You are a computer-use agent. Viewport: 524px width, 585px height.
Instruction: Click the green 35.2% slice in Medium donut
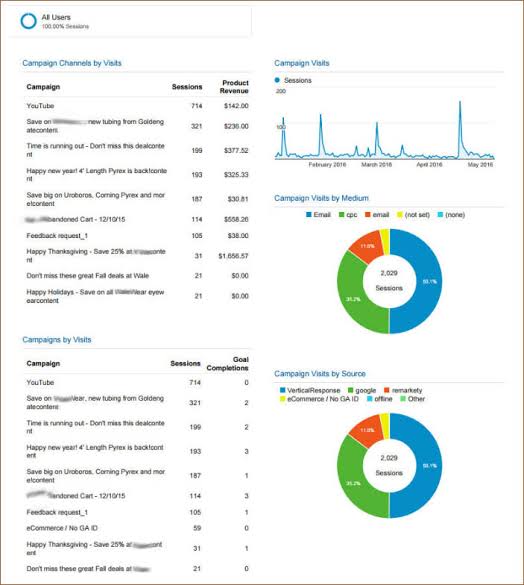(x=353, y=298)
